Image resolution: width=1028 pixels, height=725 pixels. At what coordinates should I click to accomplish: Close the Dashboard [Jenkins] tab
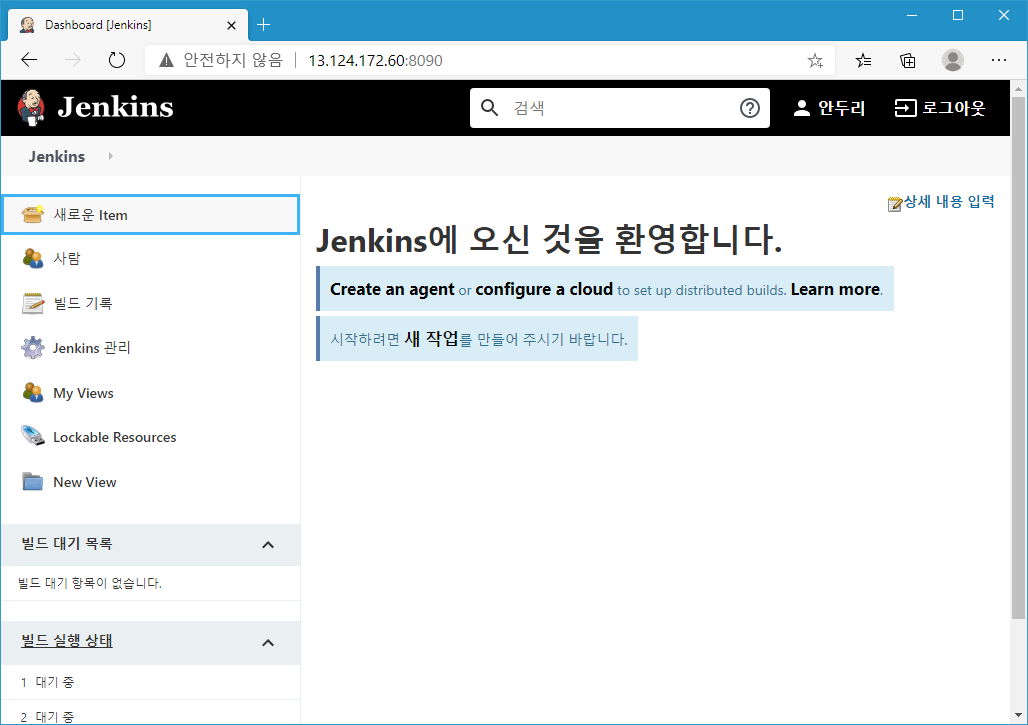[x=231, y=26]
